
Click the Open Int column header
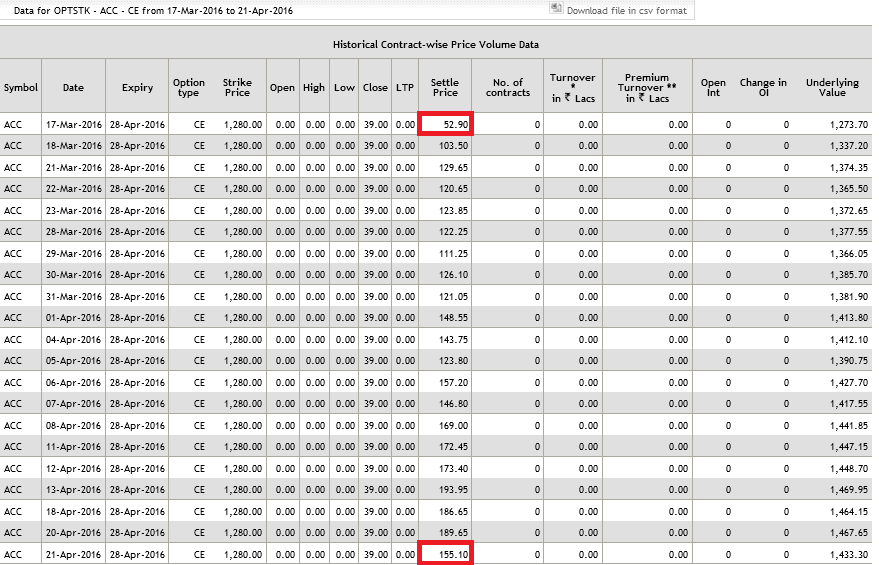(713, 87)
